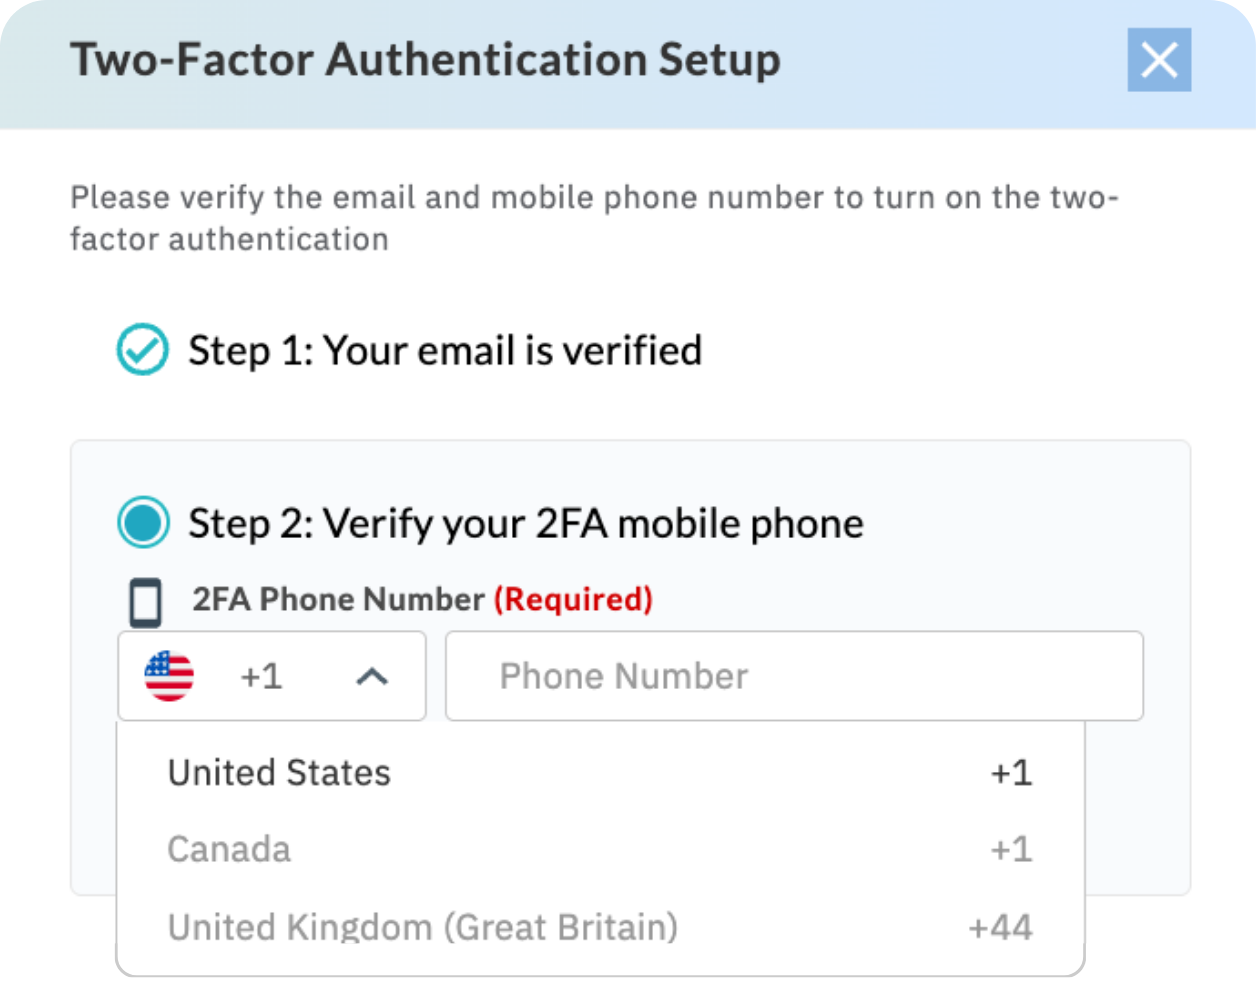Select the Step 2 radio circle
The height and width of the screenshot is (981, 1259).
pos(143,523)
